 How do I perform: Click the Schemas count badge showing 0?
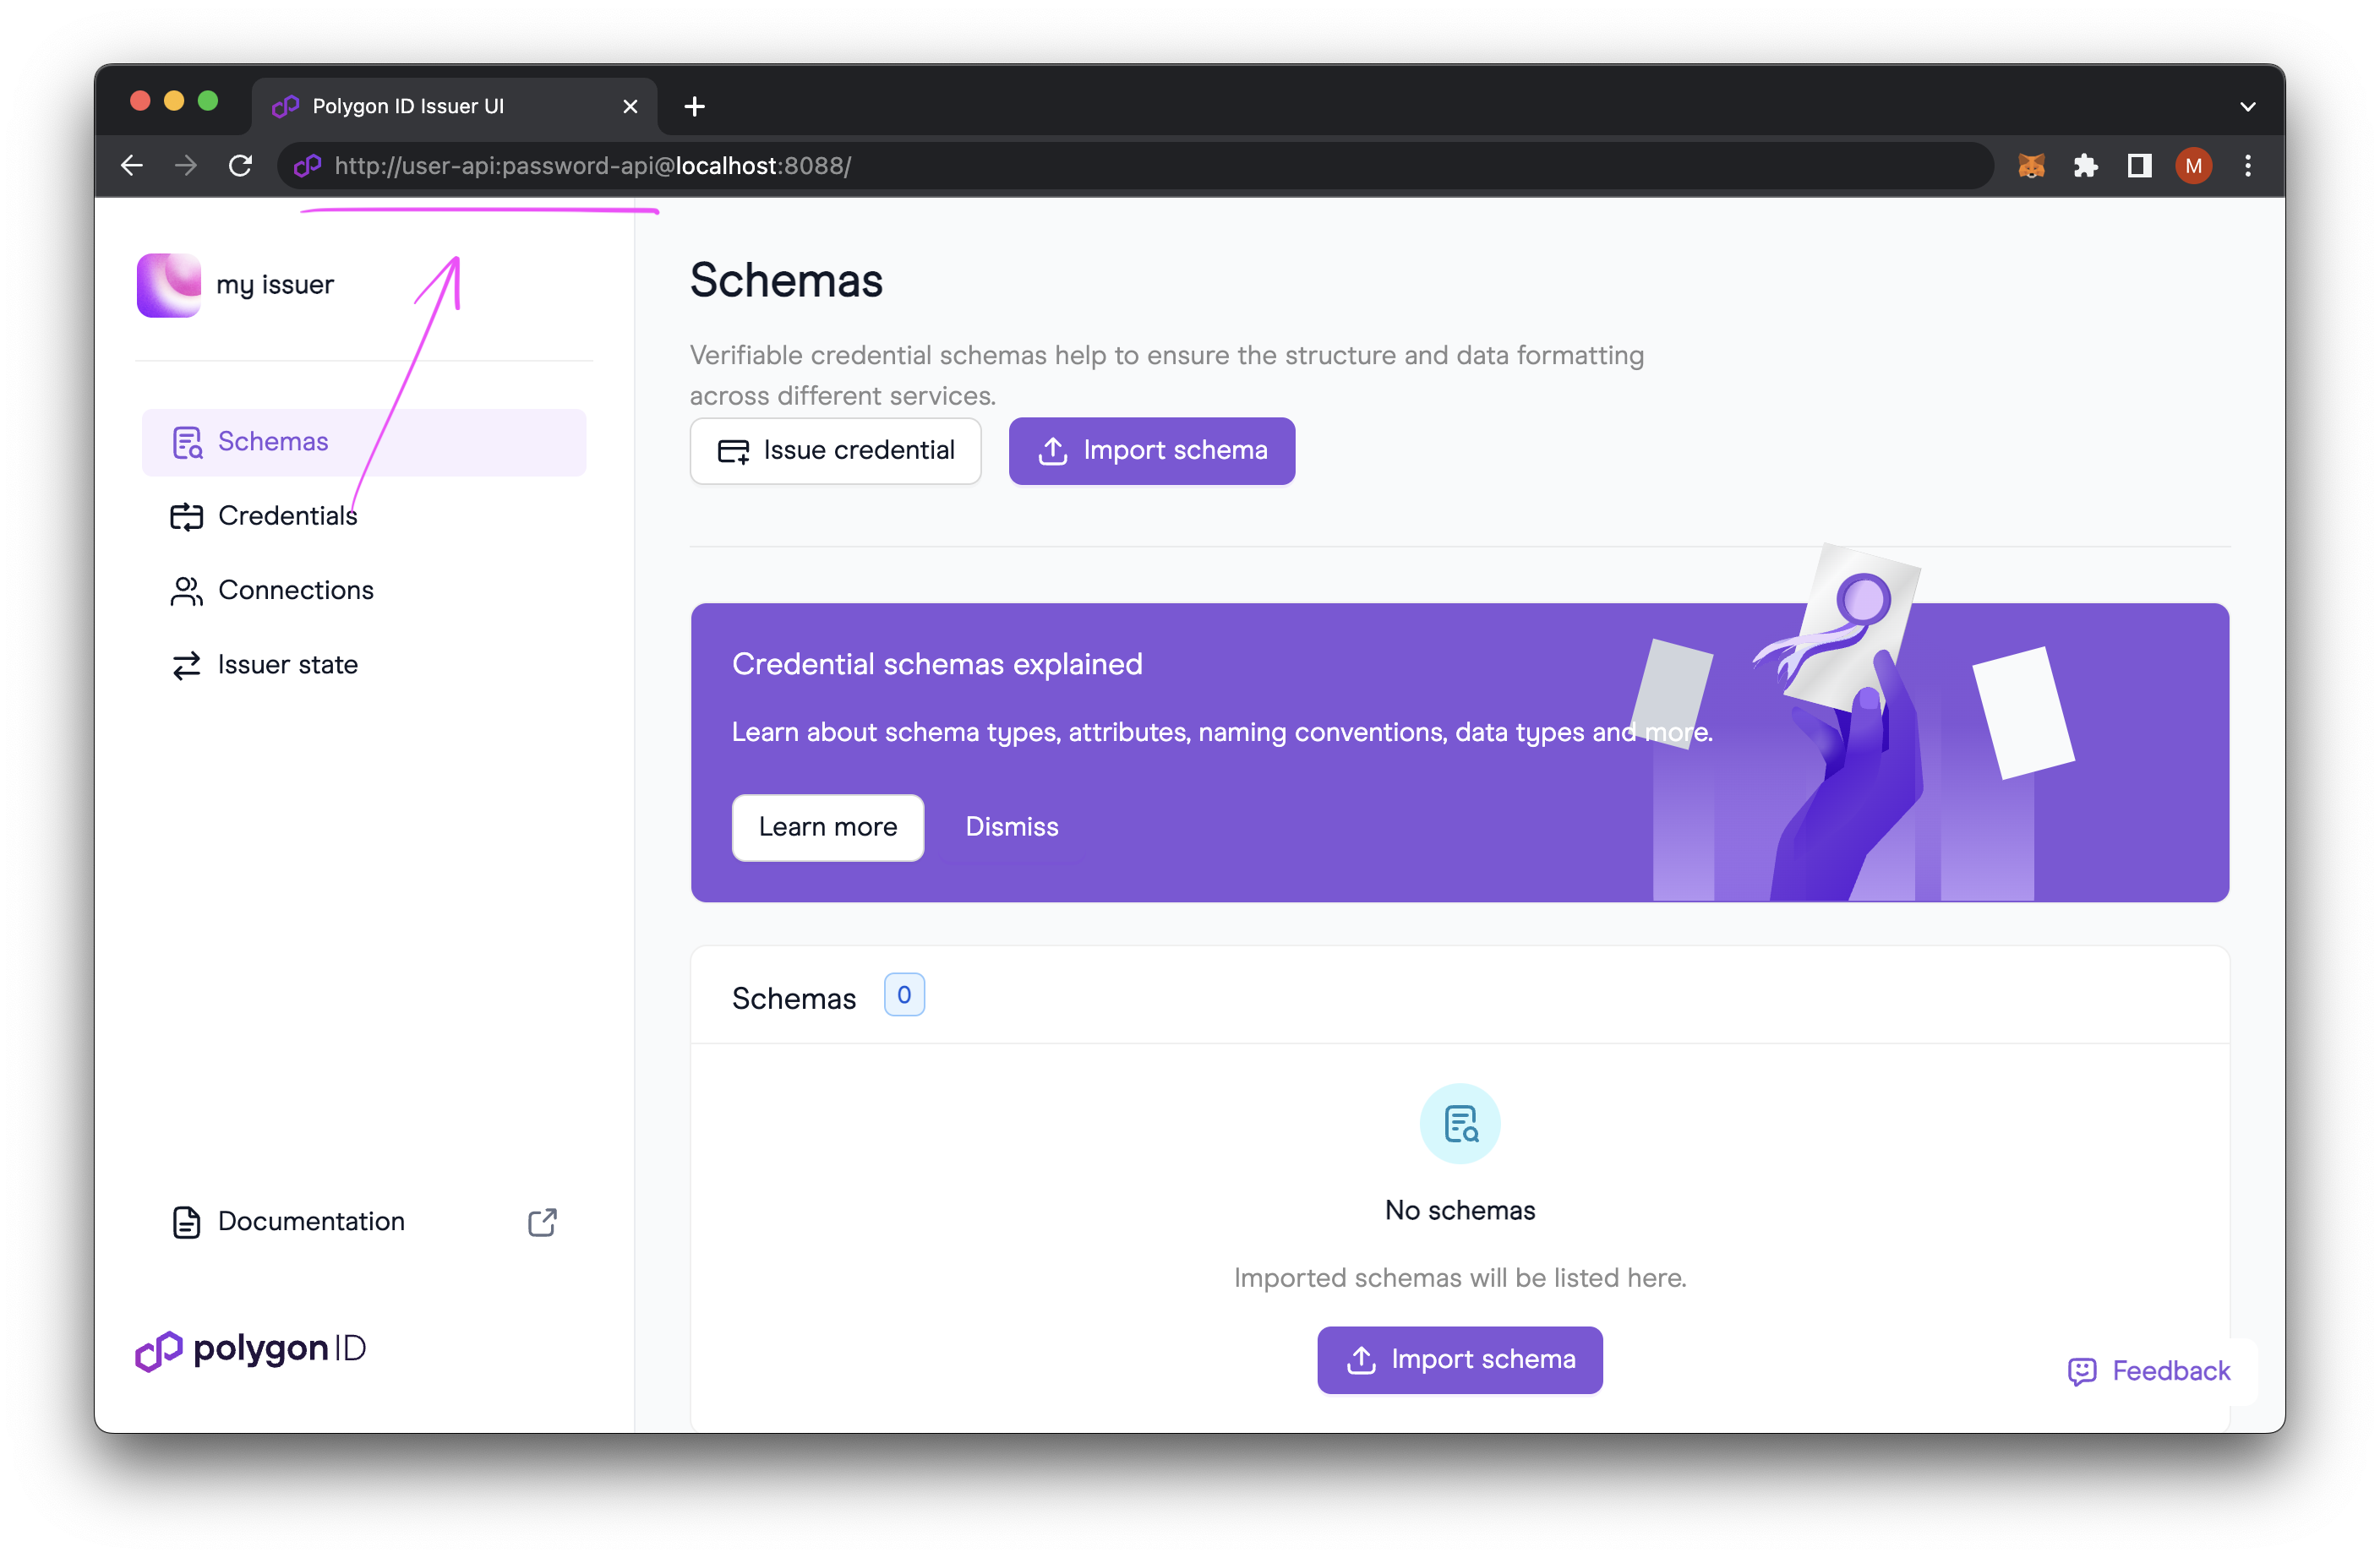pyautogui.click(x=903, y=998)
